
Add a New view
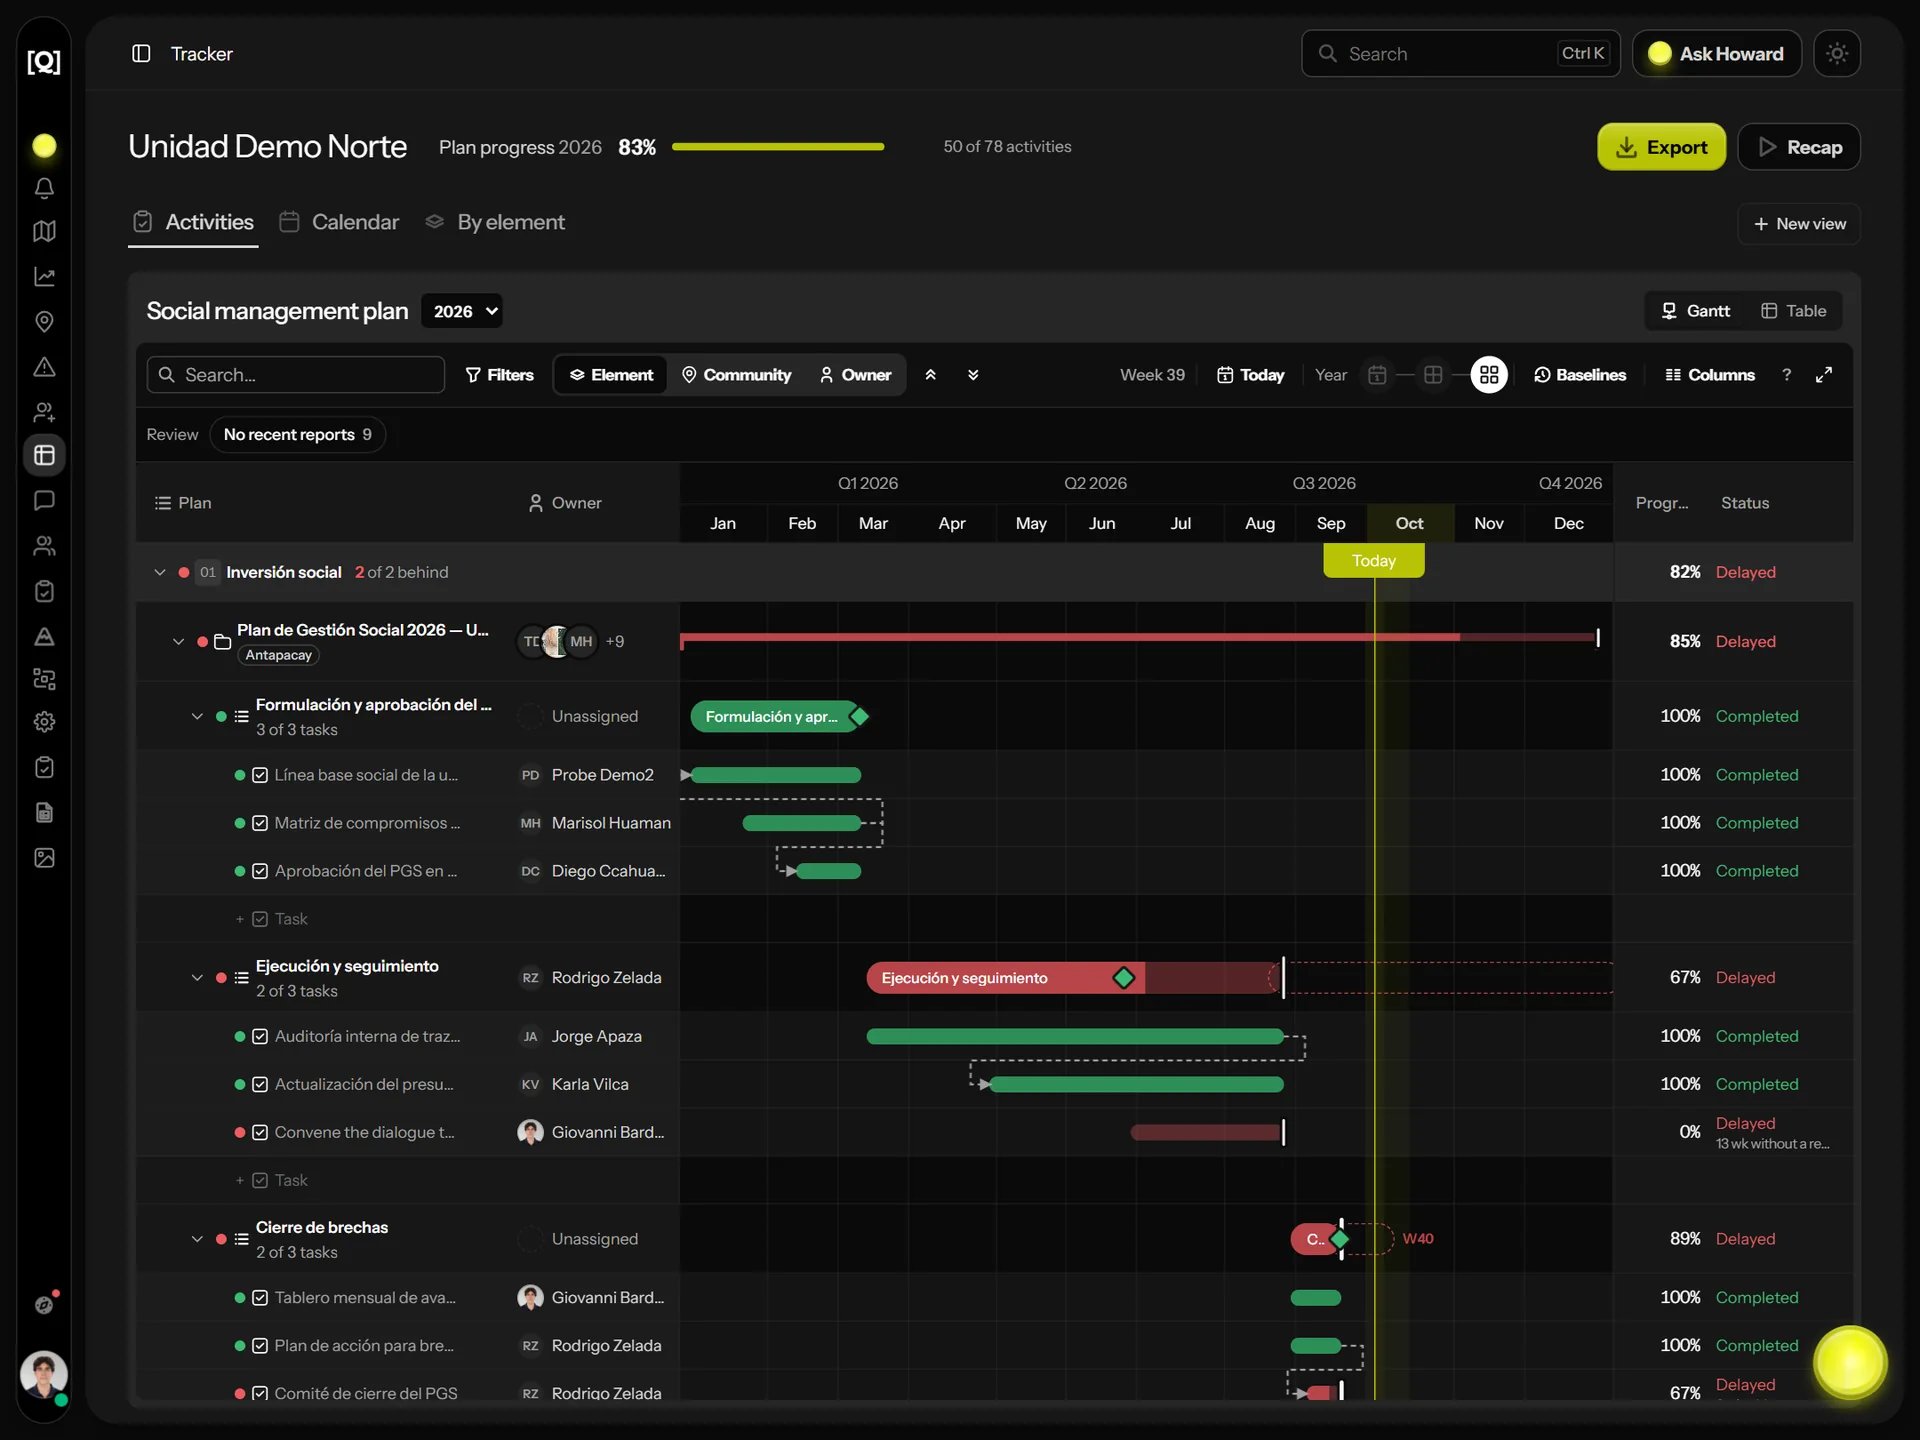pos(1799,224)
